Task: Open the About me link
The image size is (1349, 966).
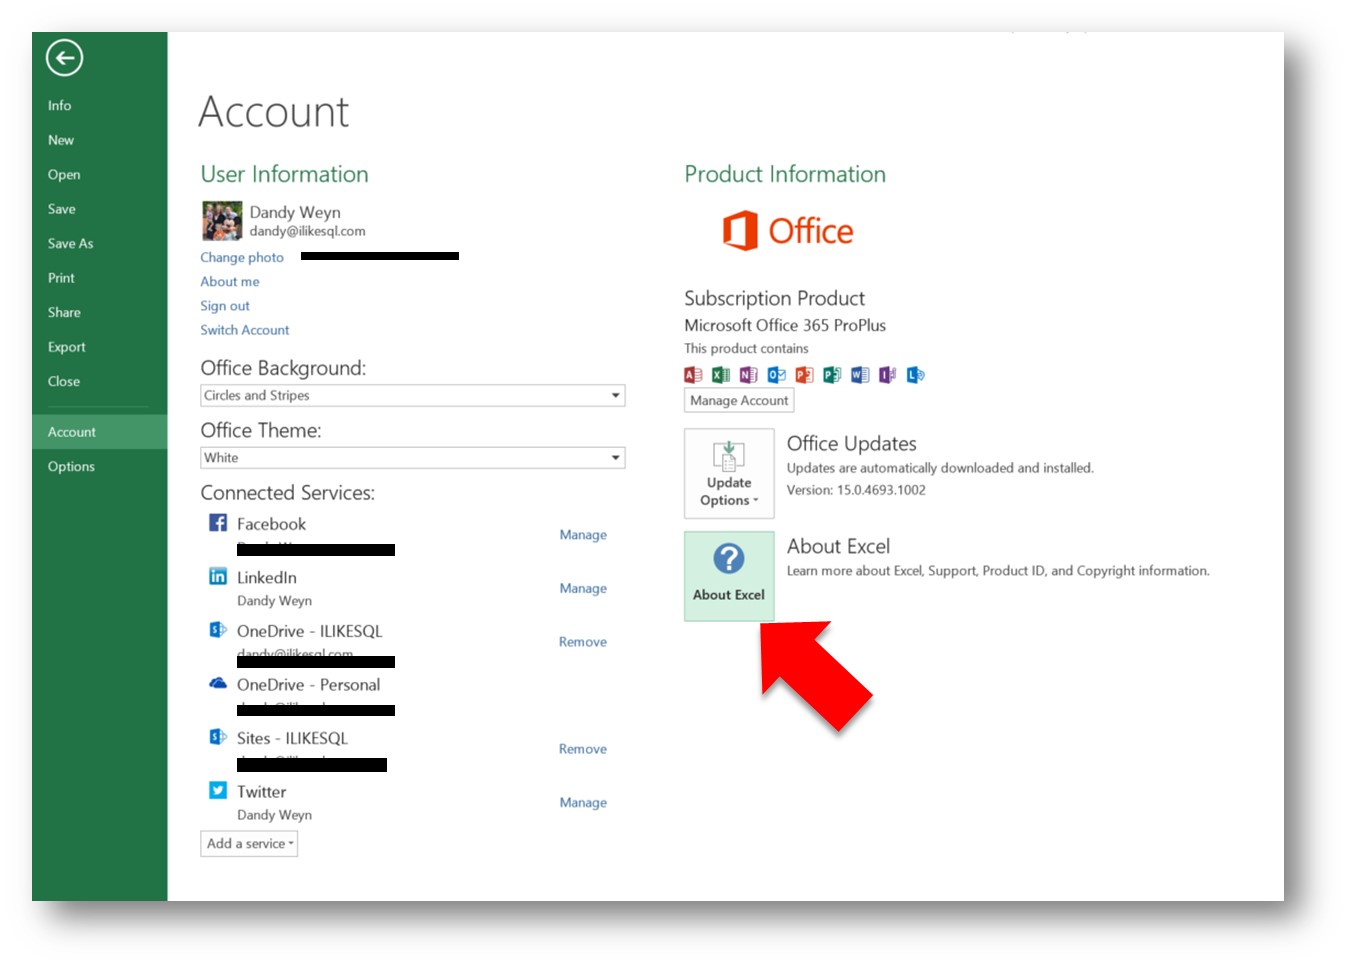Action: [x=230, y=281]
